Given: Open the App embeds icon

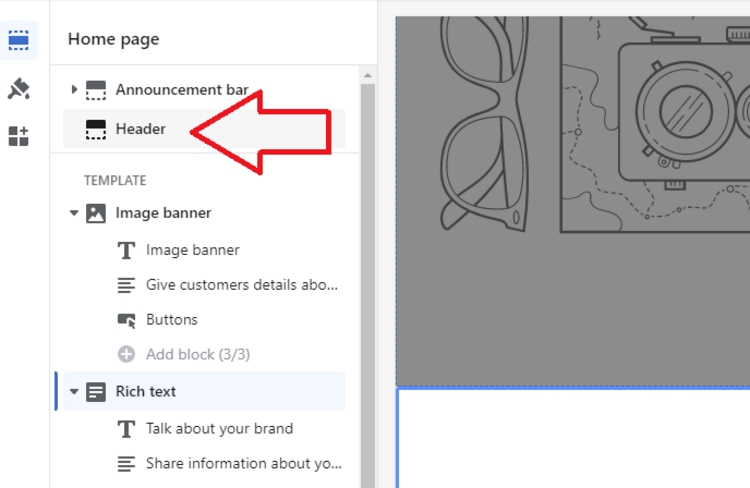Looking at the screenshot, I should pyautogui.click(x=19, y=136).
